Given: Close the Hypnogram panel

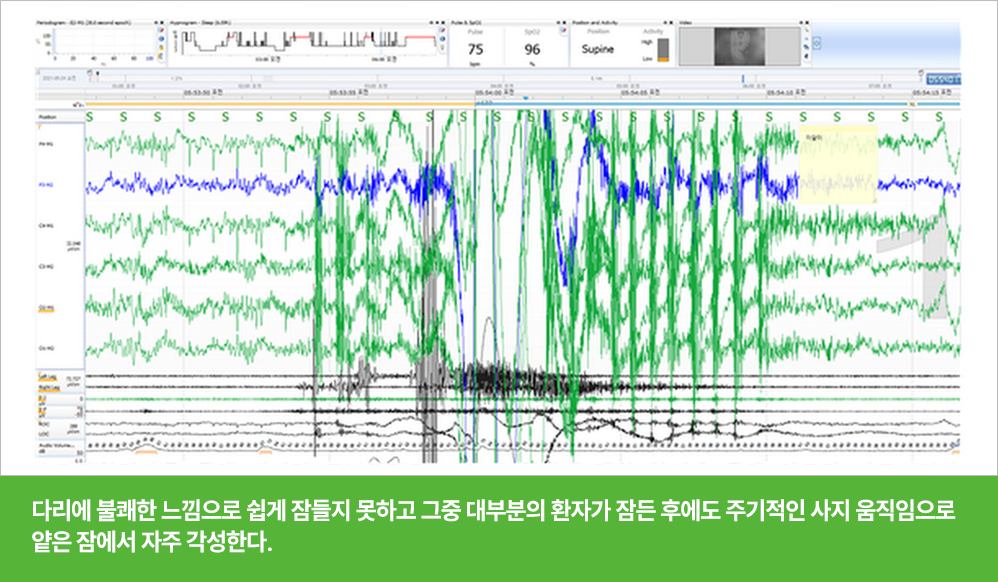Looking at the screenshot, I should pos(442,22).
